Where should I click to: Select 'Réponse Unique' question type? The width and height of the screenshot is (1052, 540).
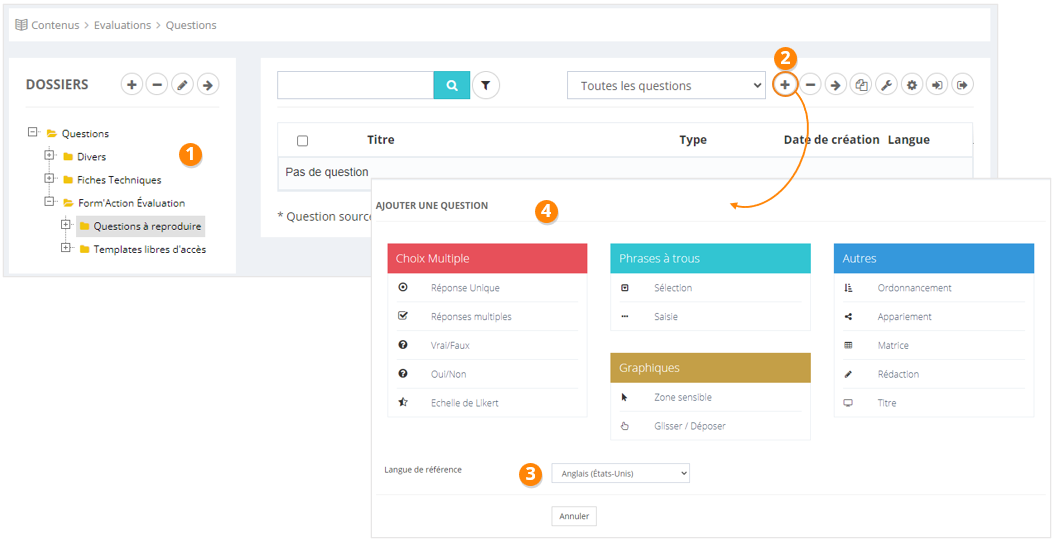coord(465,288)
